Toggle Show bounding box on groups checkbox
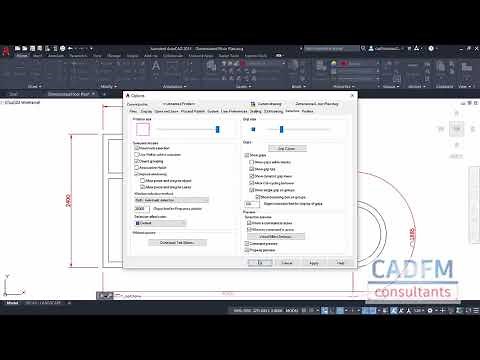 coord(257,197)
